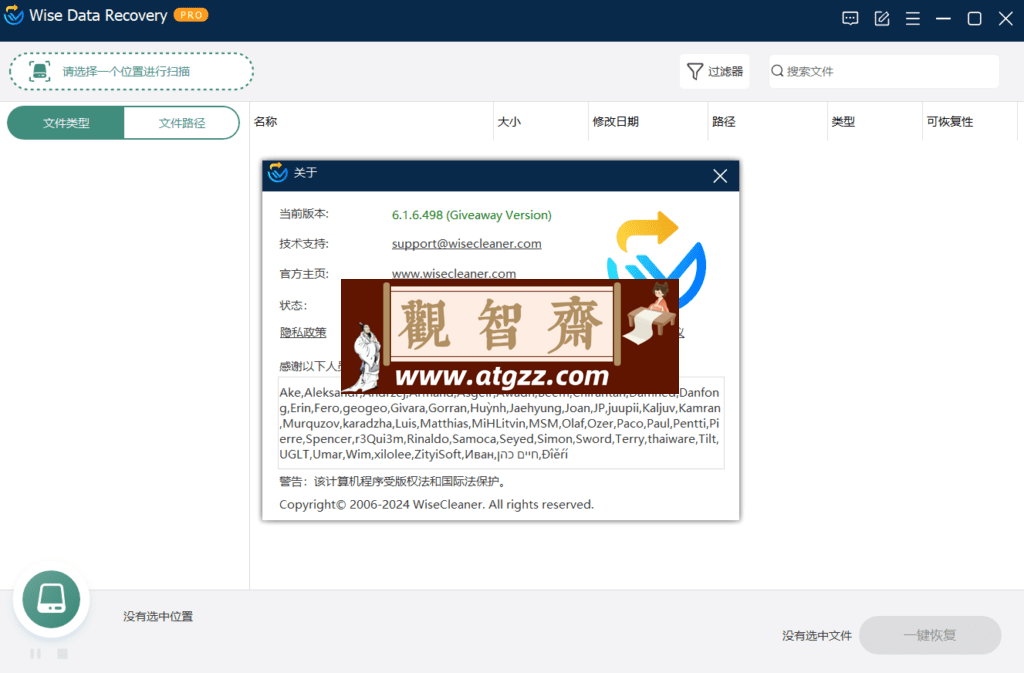
Task: Sort by the 修改日期 column header
Action: pyautogui.click(x=648, y=121)
